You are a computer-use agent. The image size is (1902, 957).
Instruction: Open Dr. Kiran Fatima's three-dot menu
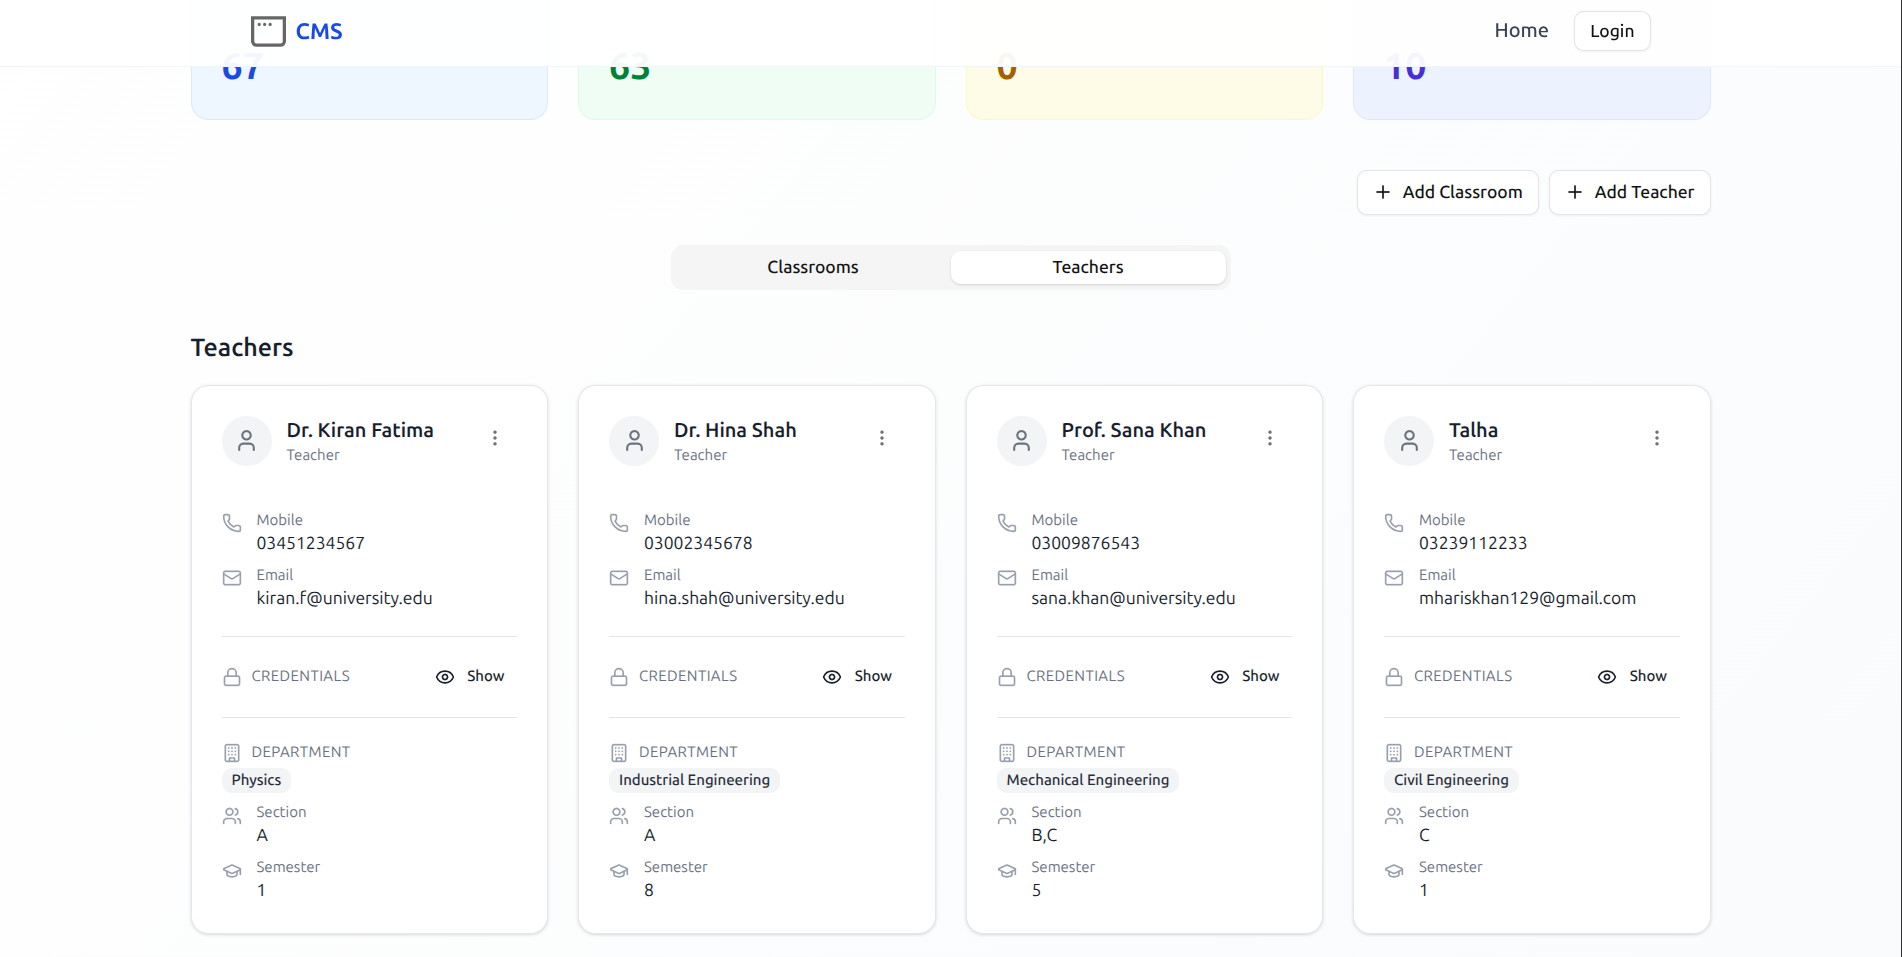pyautogui.click(x=495, y=438)
